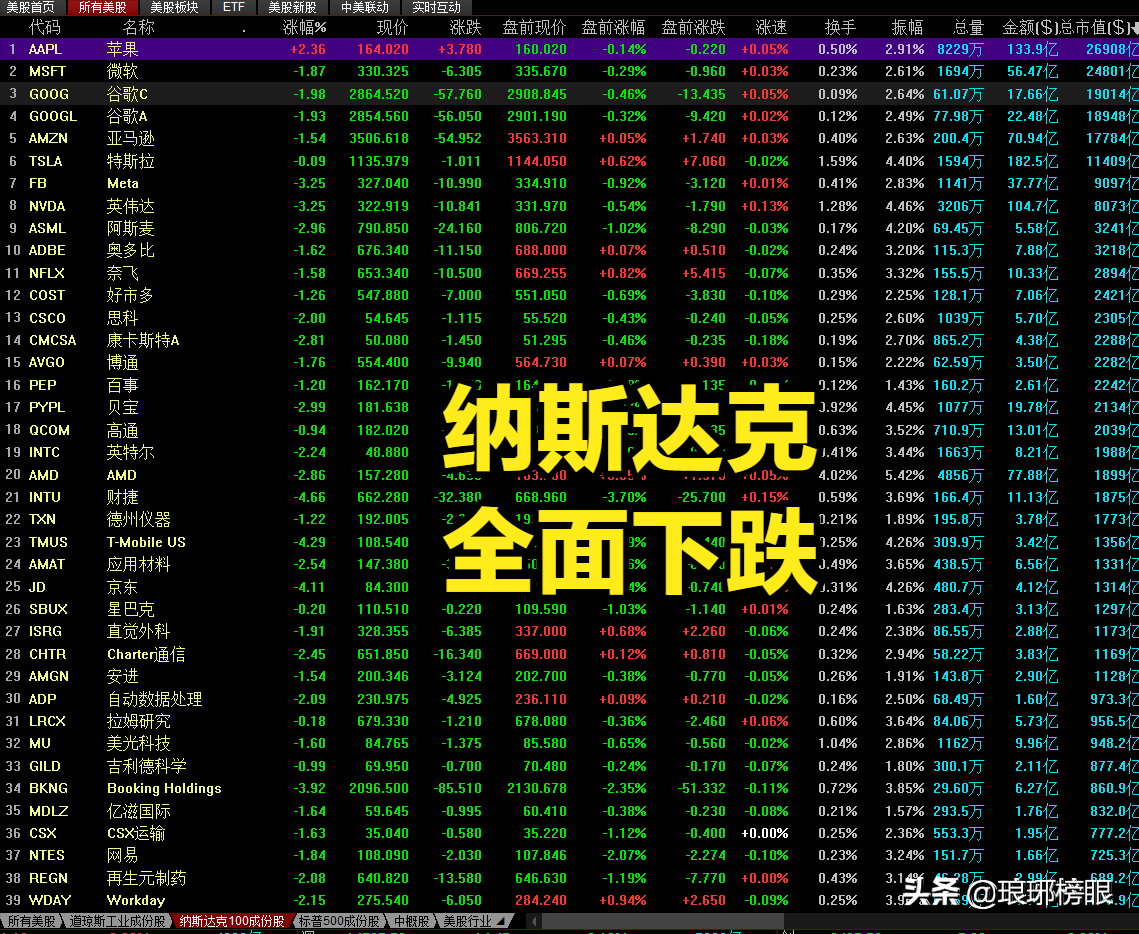Click the ASML ticker code

(x=47, y=228)
